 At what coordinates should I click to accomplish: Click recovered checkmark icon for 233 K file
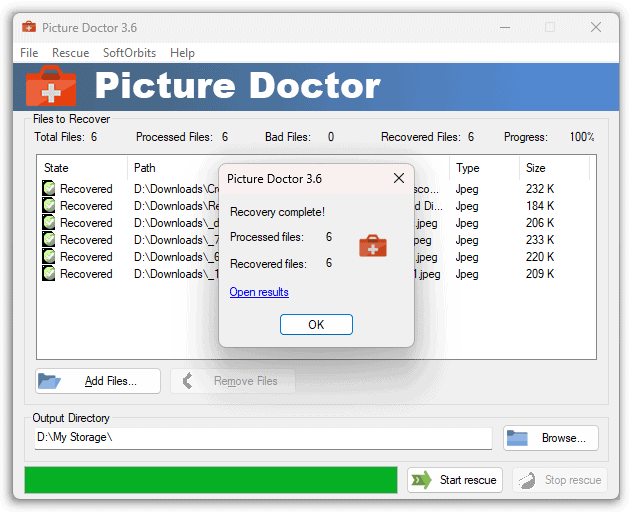49,239
